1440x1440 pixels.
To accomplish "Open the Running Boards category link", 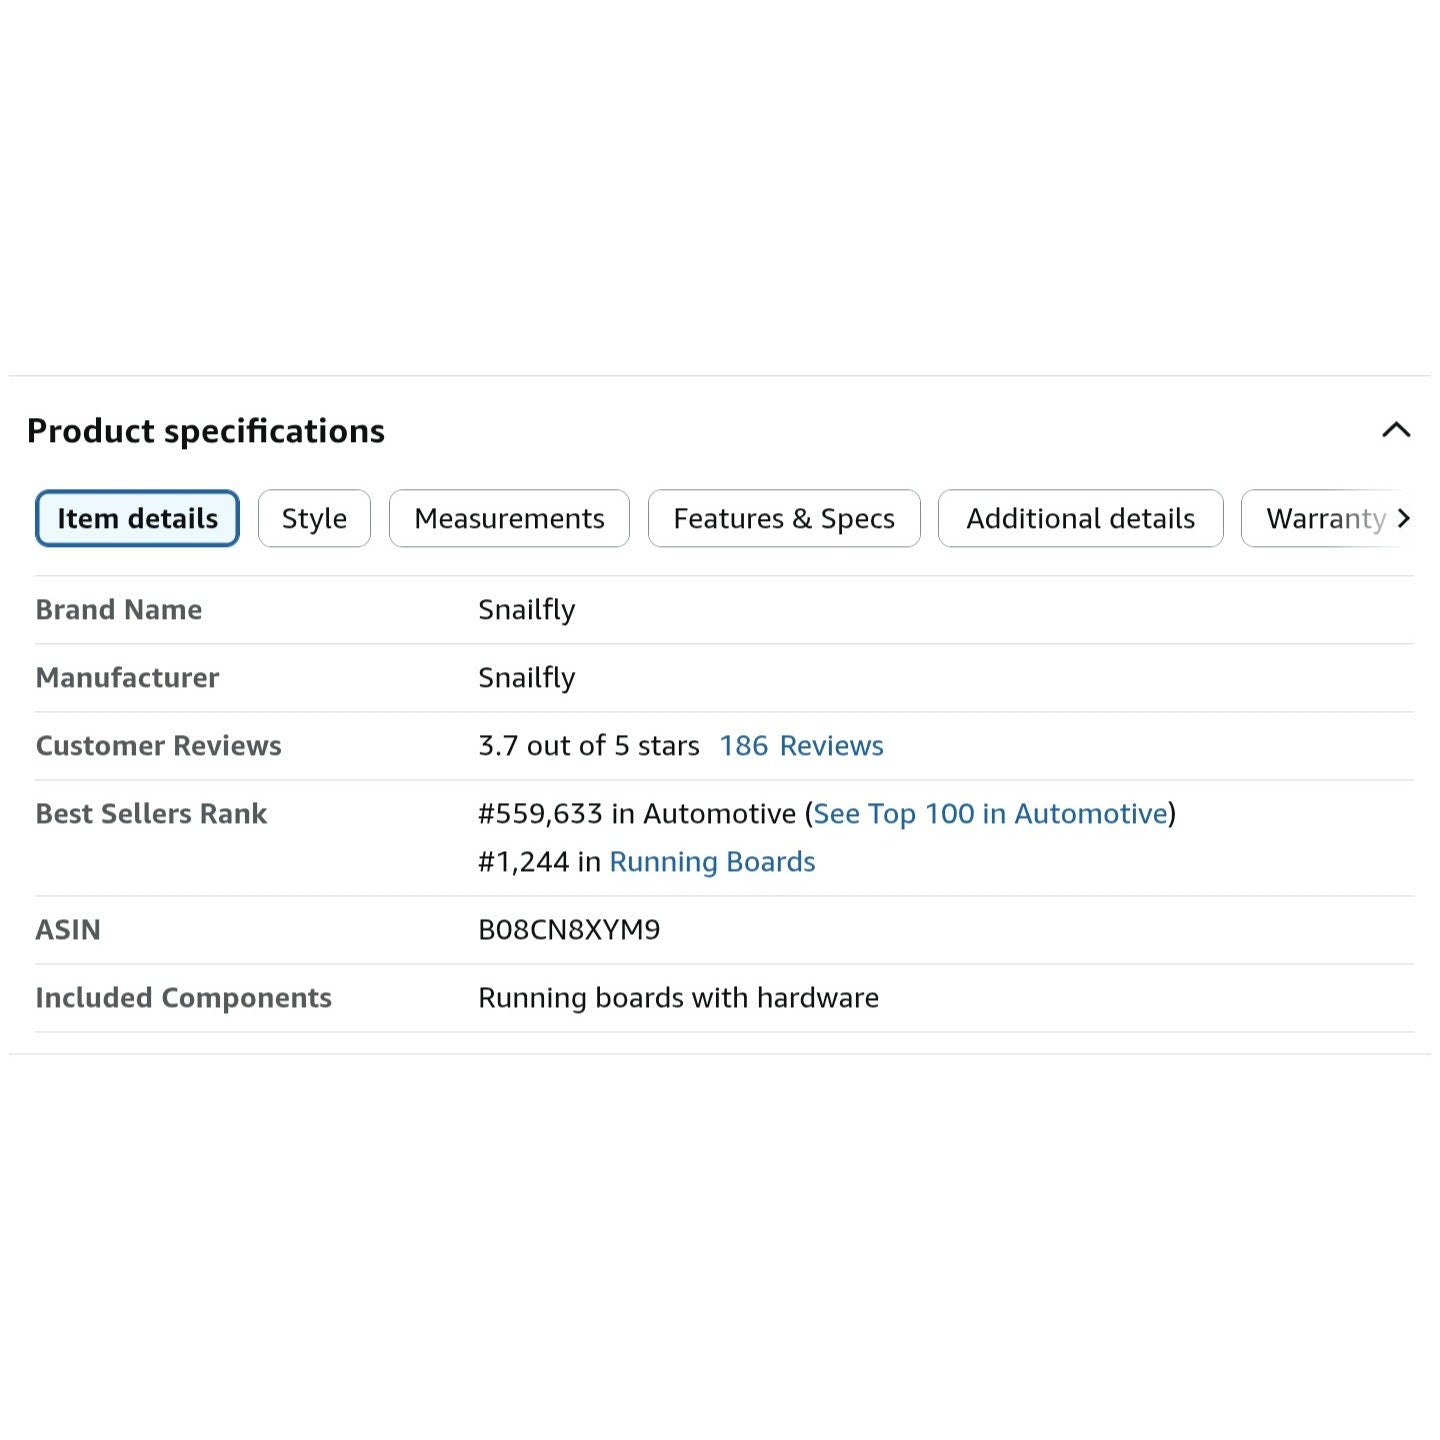I will coord(712,862).
